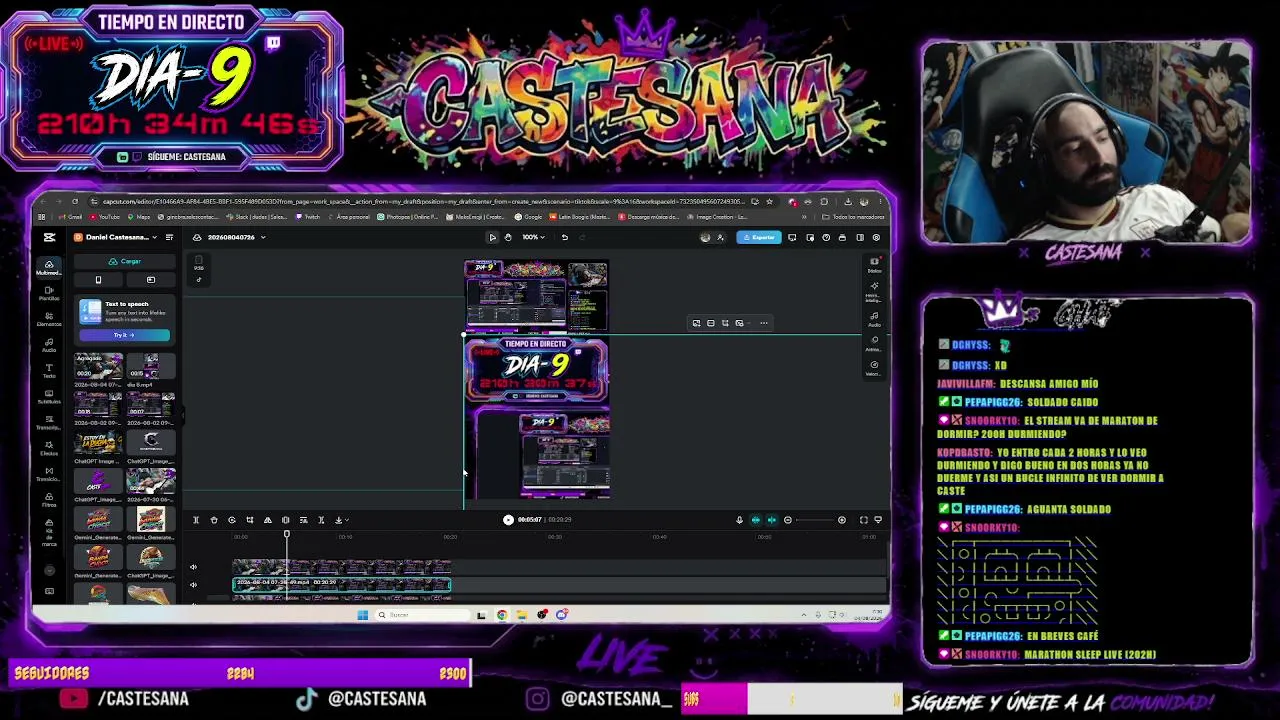Image resolution: width=1280 pixels, height=720 pixels.
Task: Toggle the first highlighted timeline snap button
Action: 756,520
